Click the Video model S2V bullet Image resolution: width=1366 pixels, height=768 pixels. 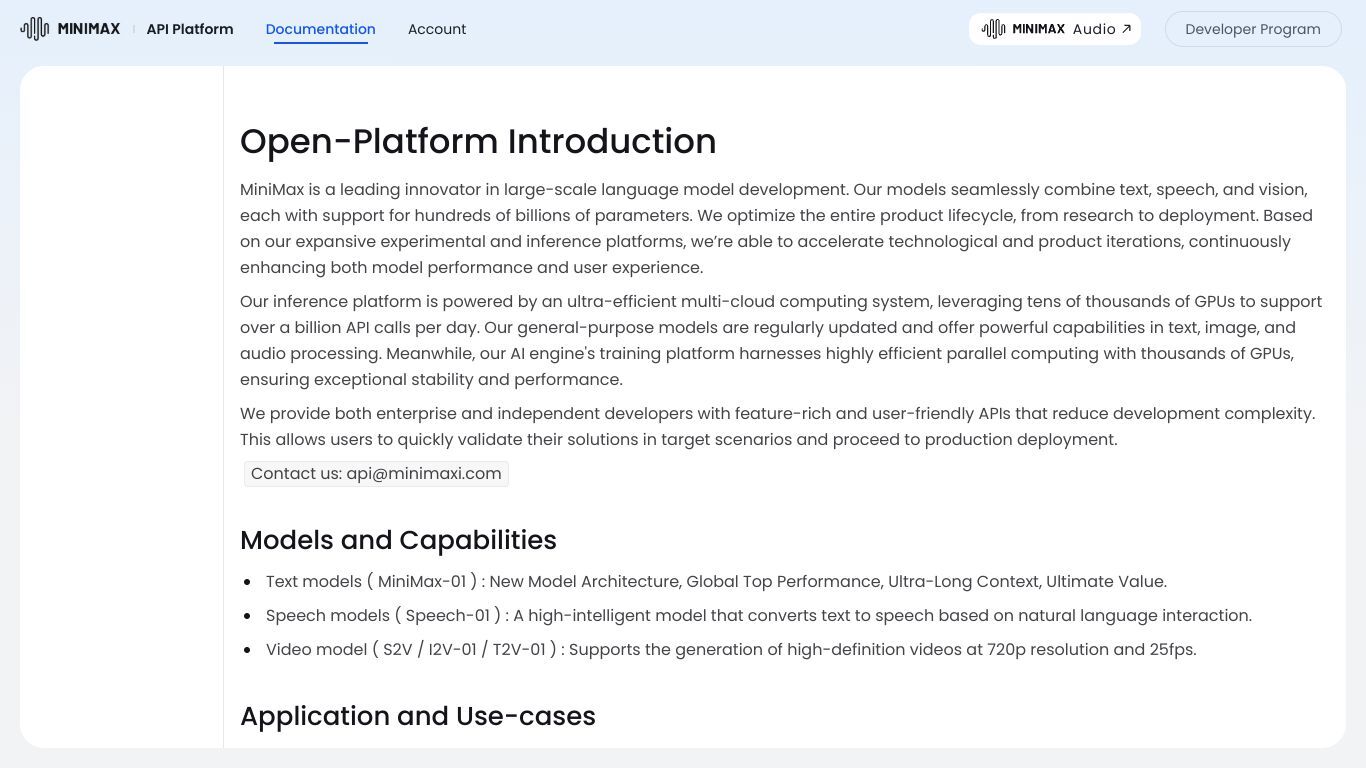731,650
